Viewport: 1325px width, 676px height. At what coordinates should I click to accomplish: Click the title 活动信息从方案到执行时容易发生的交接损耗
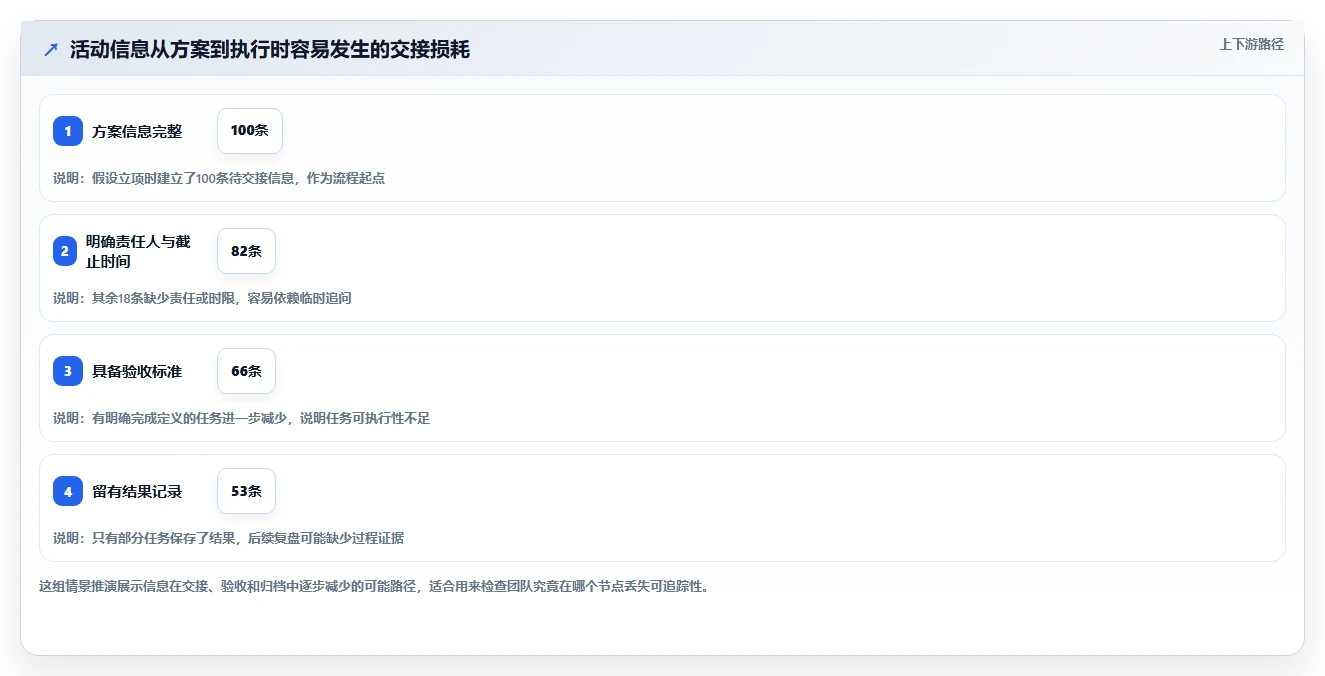point(270,50)
